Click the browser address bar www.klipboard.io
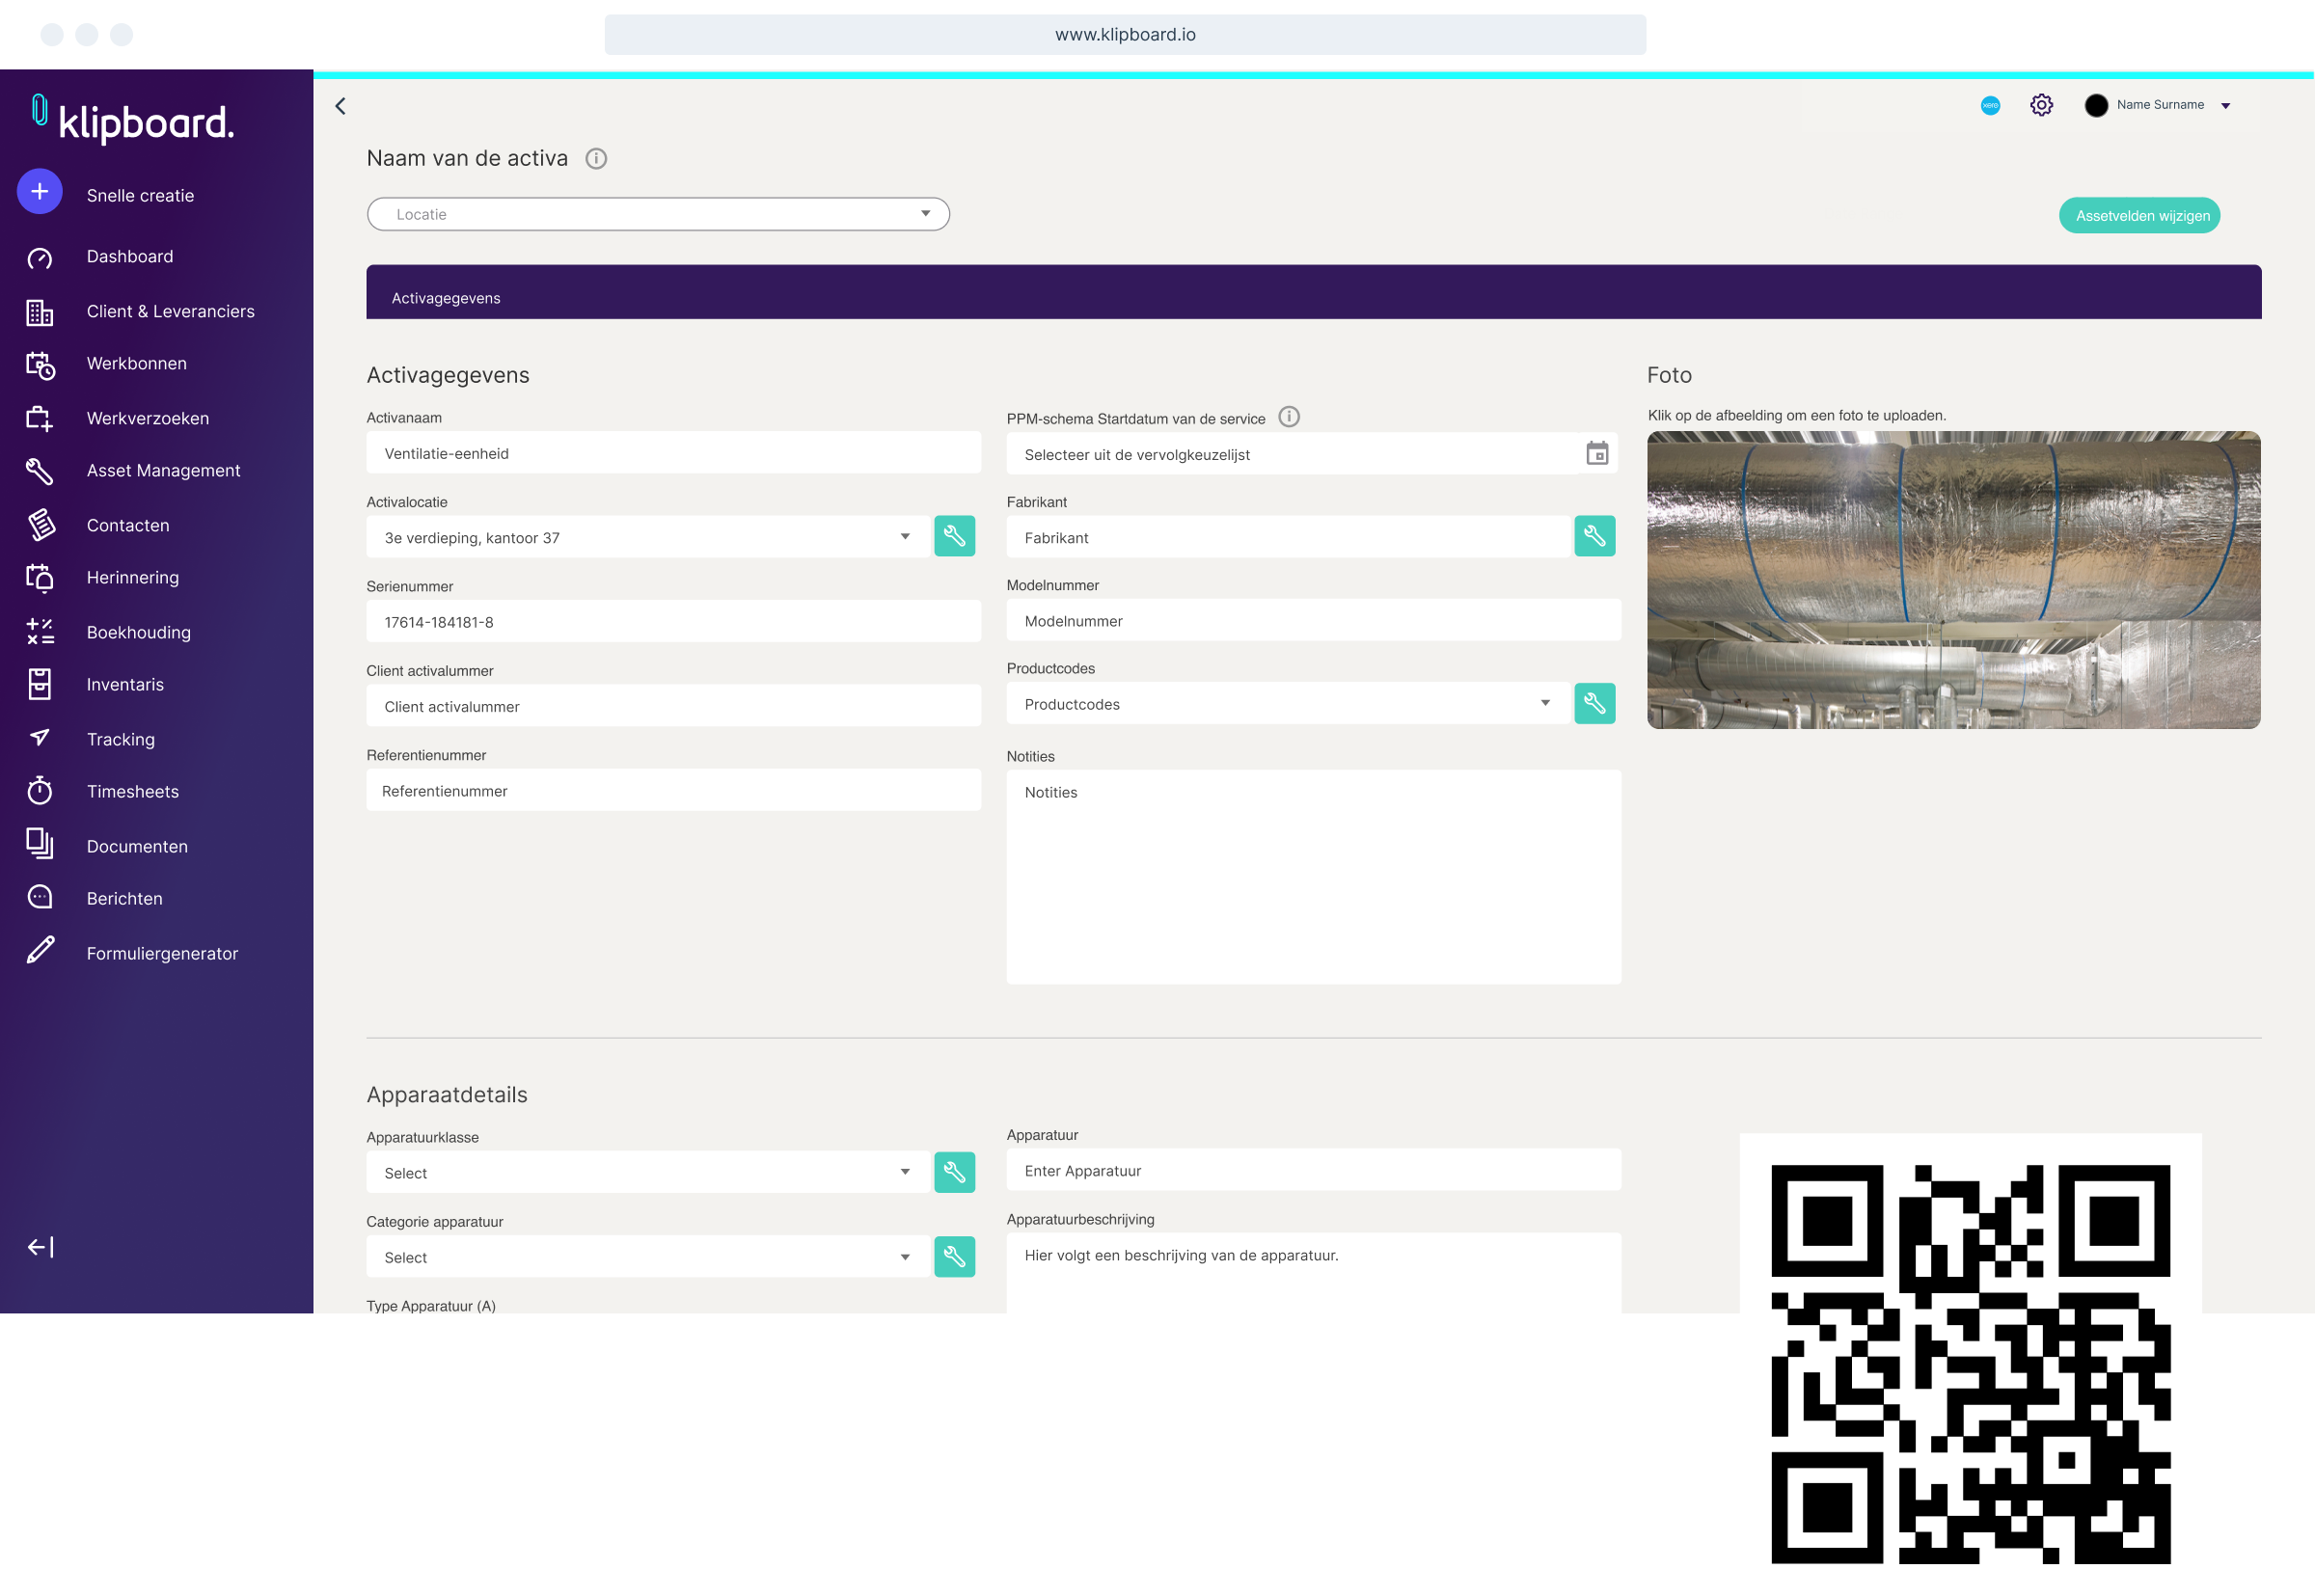This screenshot has width=2315, height=1596. (1126, 35)
